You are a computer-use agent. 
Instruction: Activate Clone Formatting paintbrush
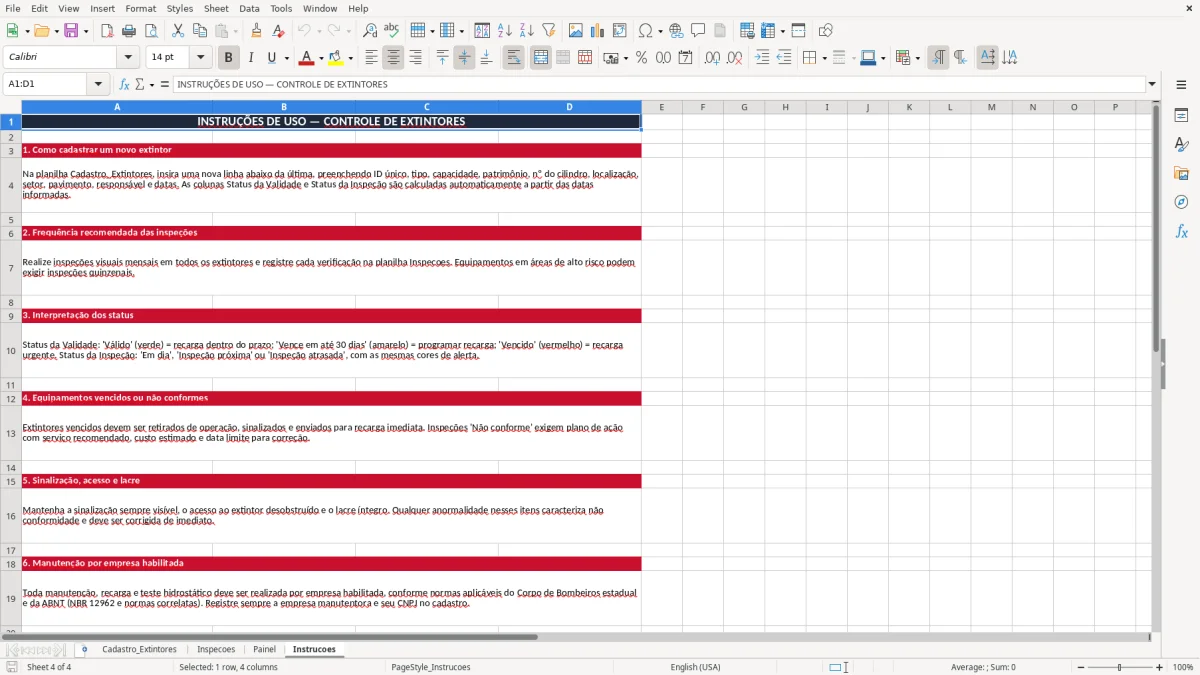point(256,31)
